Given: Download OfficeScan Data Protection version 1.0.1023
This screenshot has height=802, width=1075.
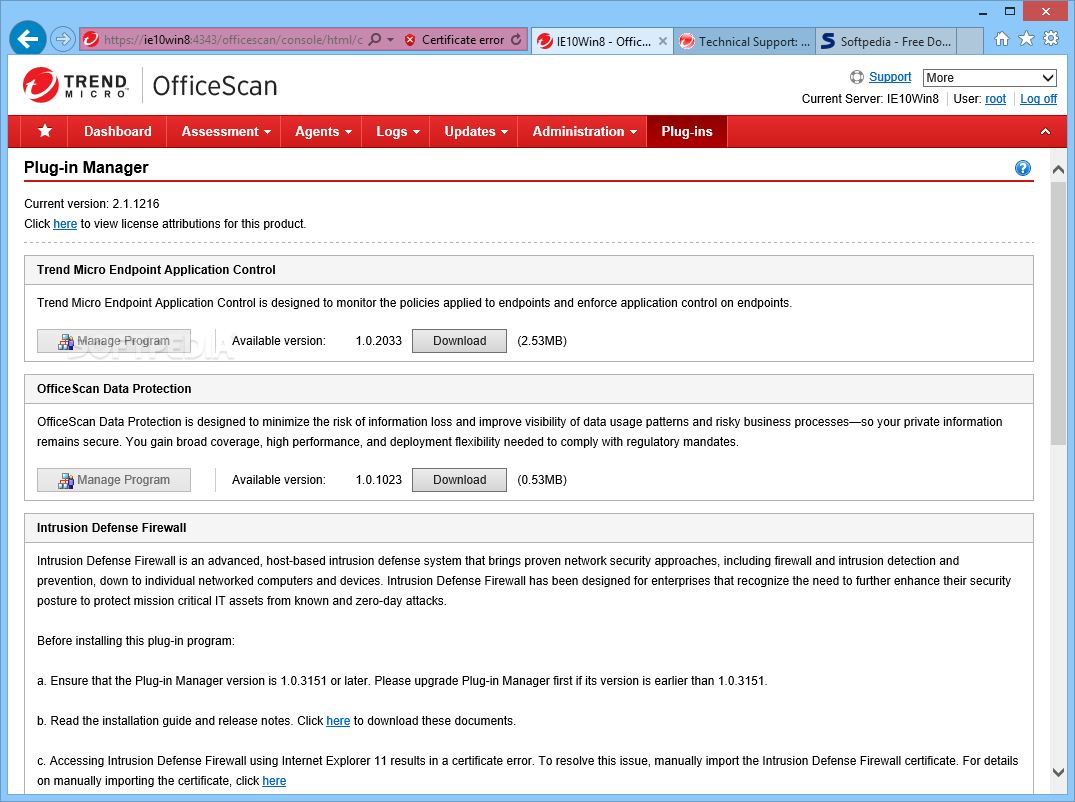Looking at the screenshot, I should click(x=459, y=480).
